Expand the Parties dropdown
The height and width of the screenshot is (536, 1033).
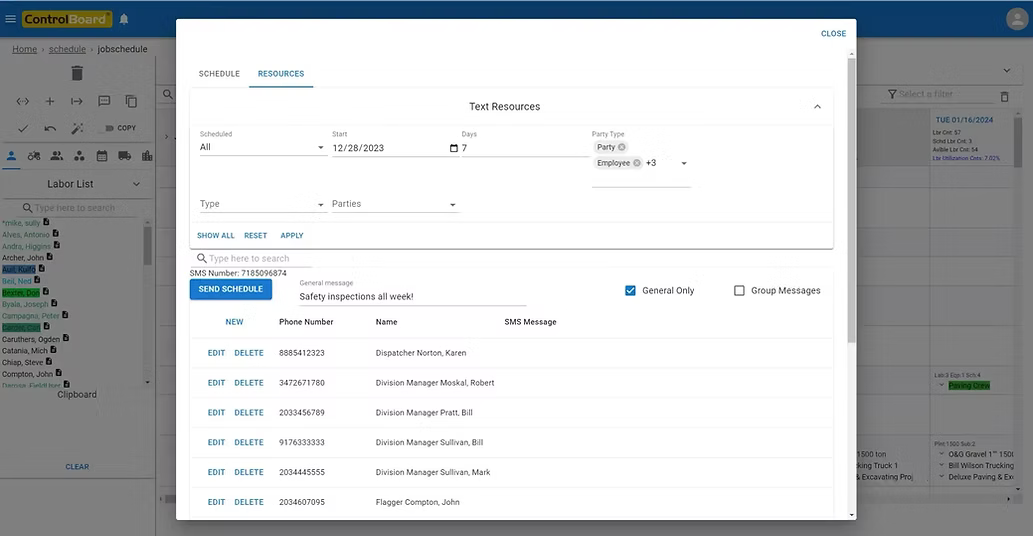pyautogui.click(x=395, y=205)
